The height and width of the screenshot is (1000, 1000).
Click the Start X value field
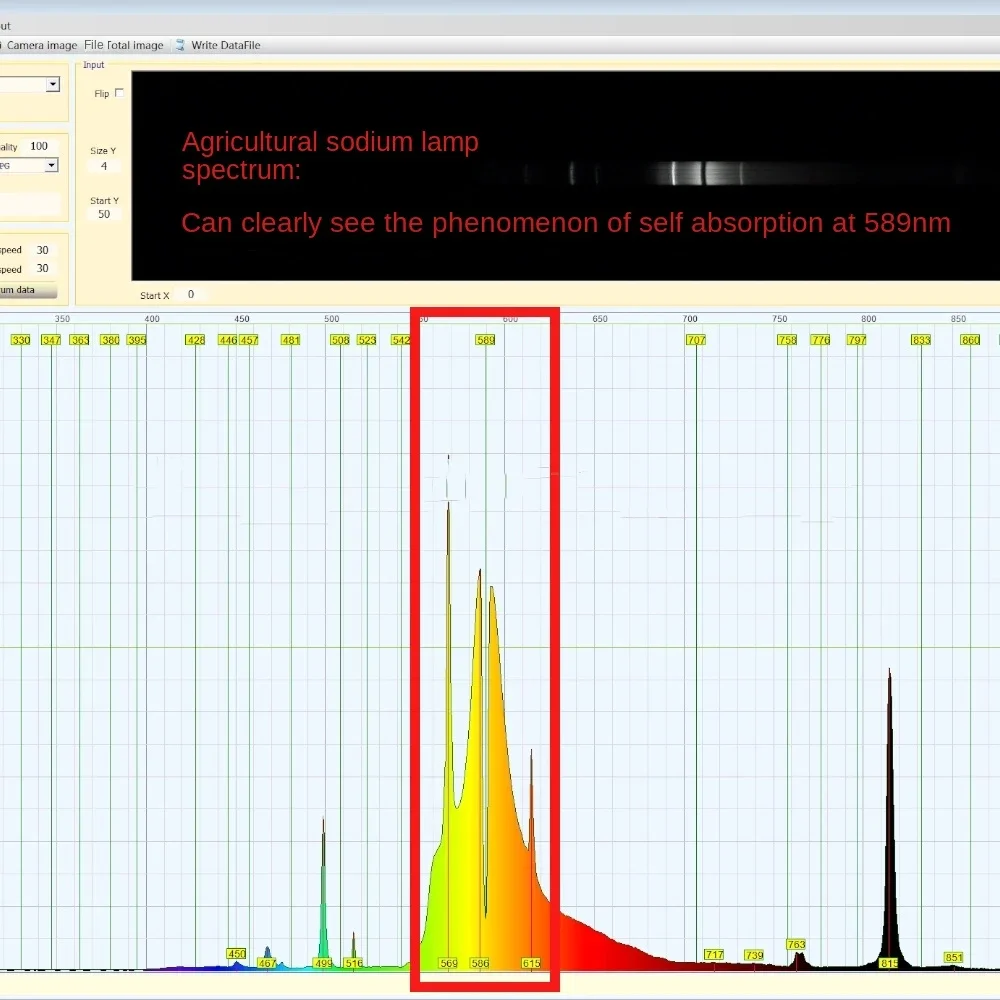click(x=191, y=294)
